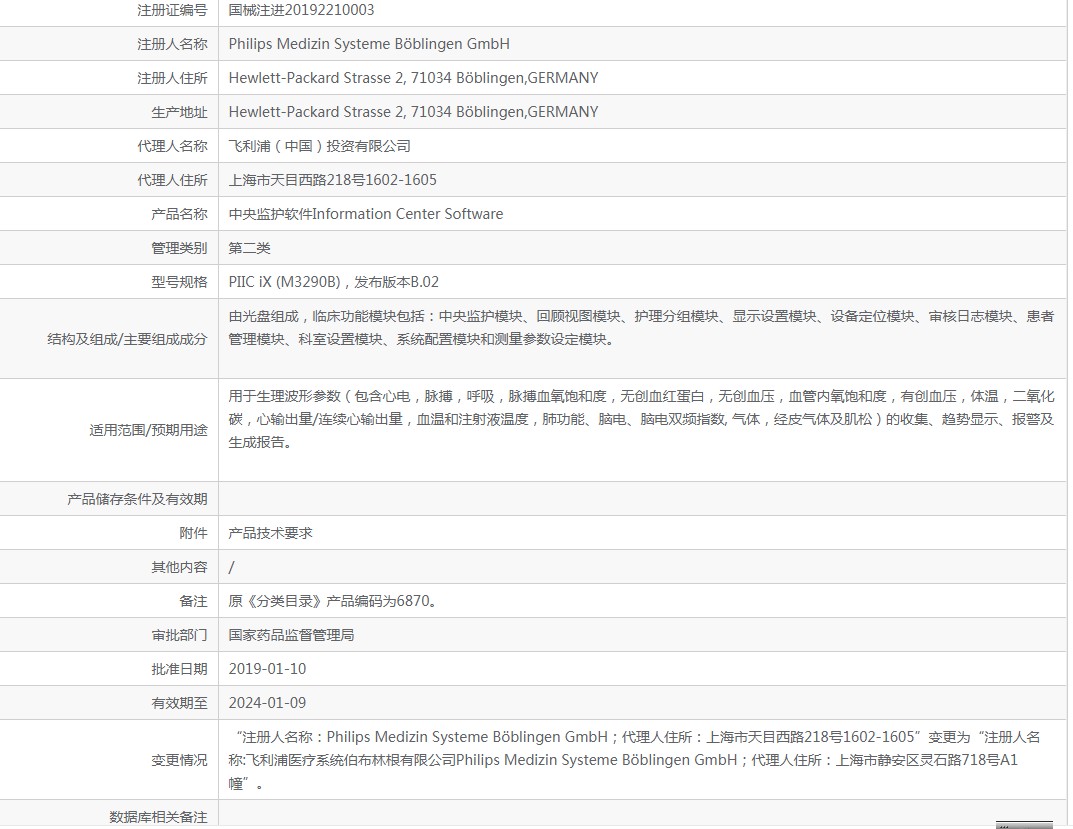The height and width of the screenshot is (829, 1073).
Task: Click the 注册人名称 label
Action: 172,44
